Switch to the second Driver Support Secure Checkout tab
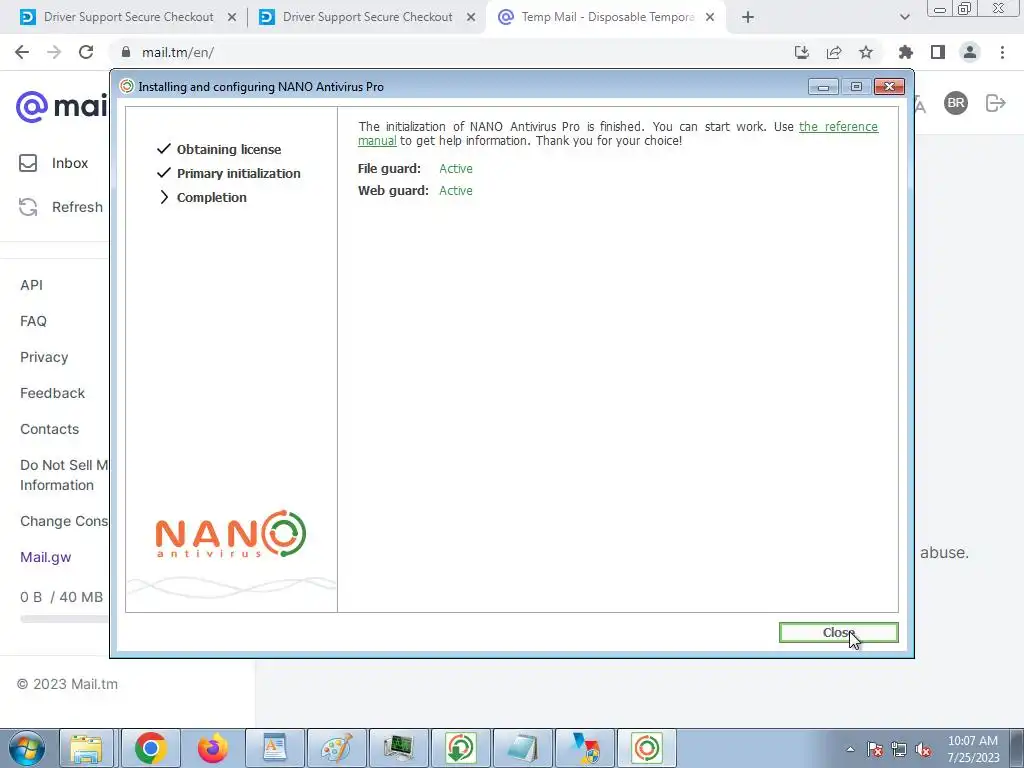 pyautogui.click(x=367, y=17)
